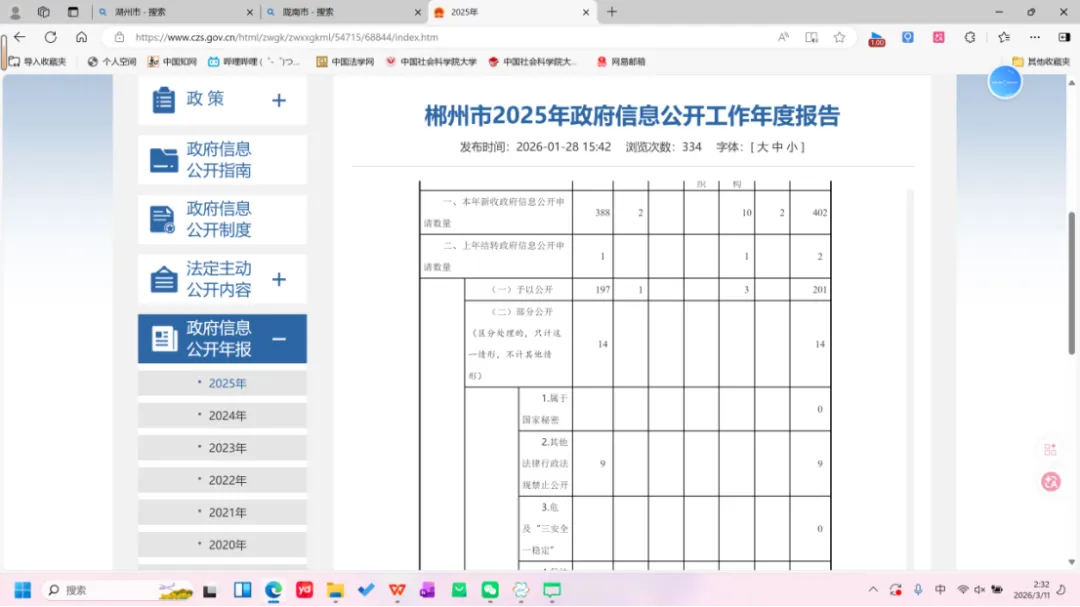Screen dimensions: 1080x607
Task: Collapse the 政府信息公开年报 section
Action: pos(279,339)
